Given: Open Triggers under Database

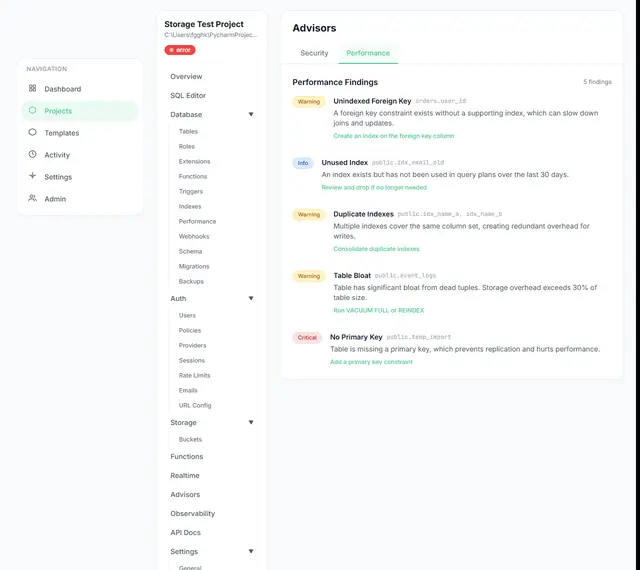Looking at the screenshot, I should coord(191,191).
